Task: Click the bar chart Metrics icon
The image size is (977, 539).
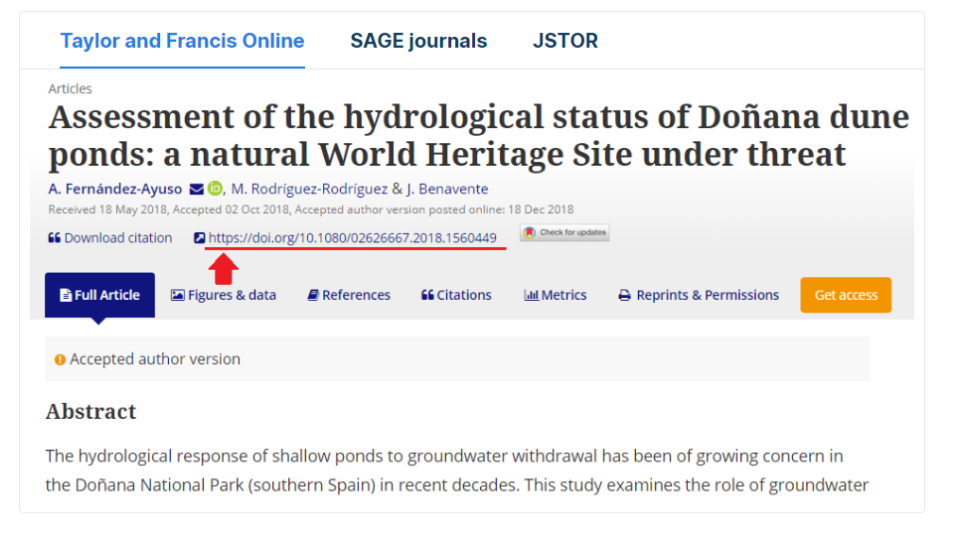Action: (531, 295)
